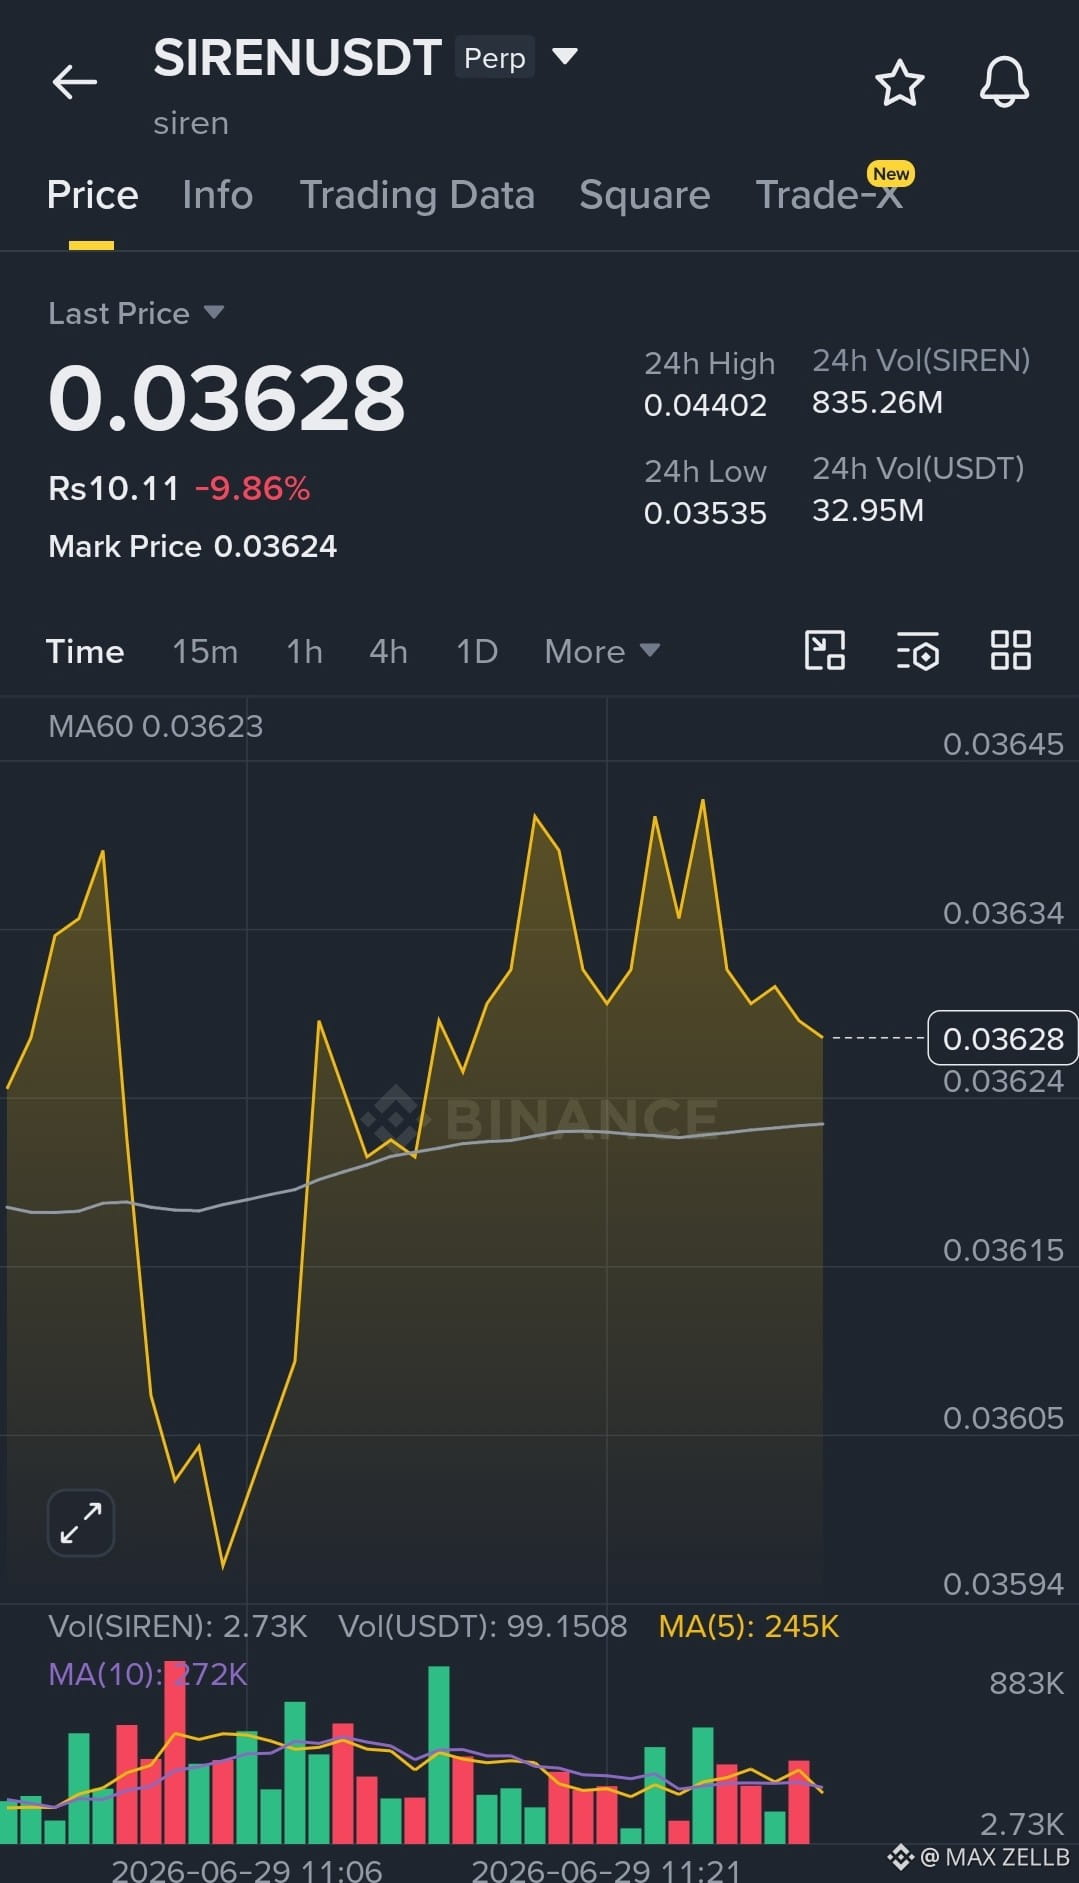Tap the 24h High 0.04402 value

point(705,405)
